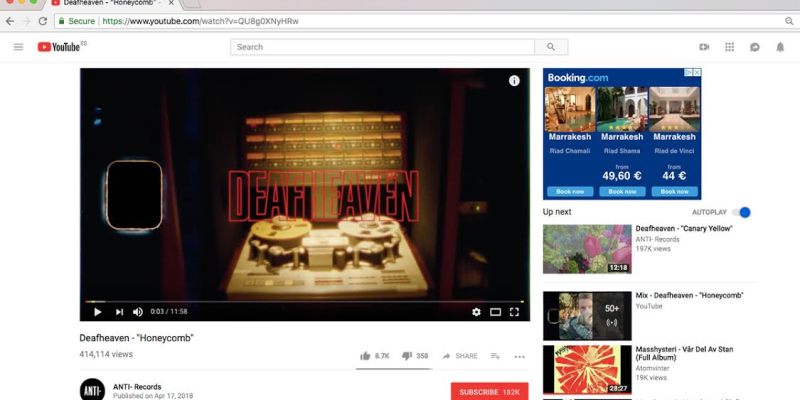Add video to playlist icon

(495, 356)
